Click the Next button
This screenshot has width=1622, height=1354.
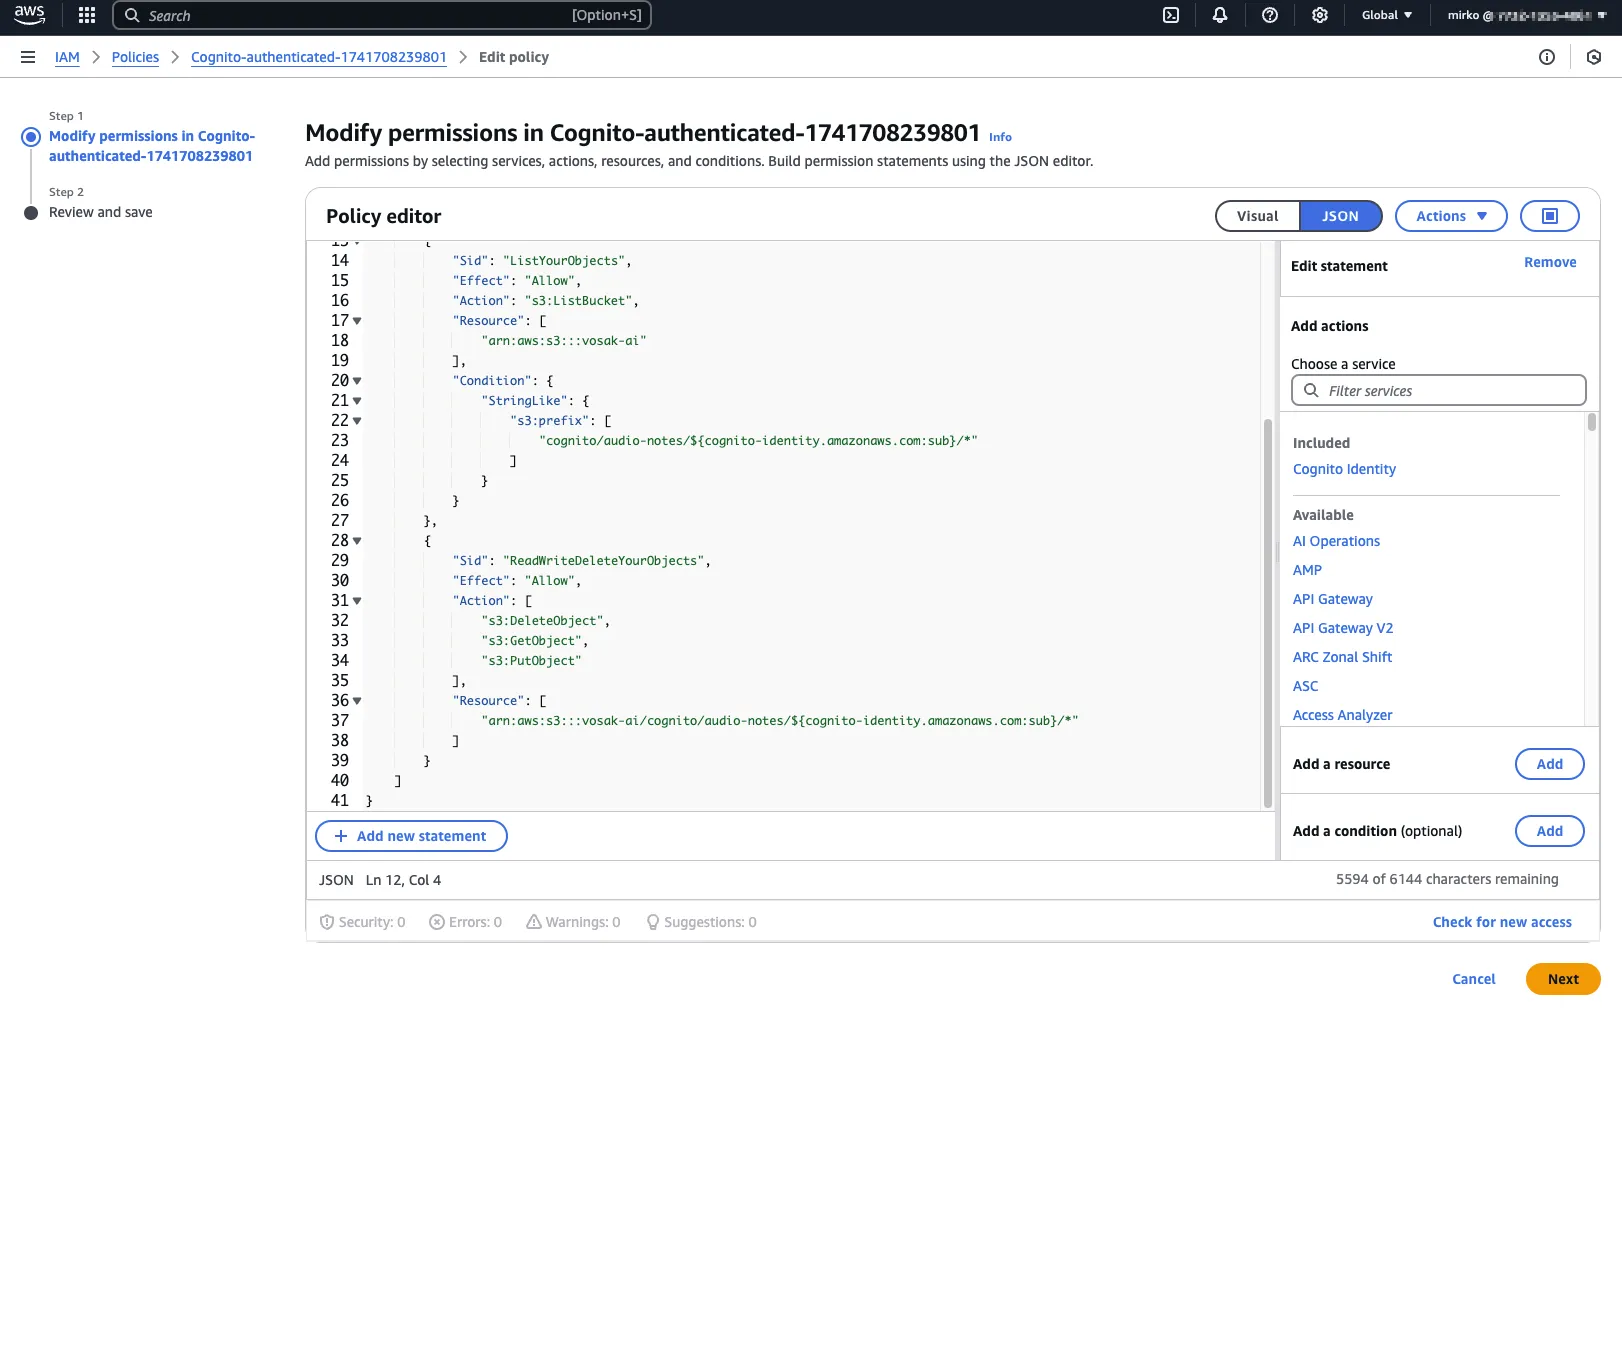click(x=1562, y=979)
